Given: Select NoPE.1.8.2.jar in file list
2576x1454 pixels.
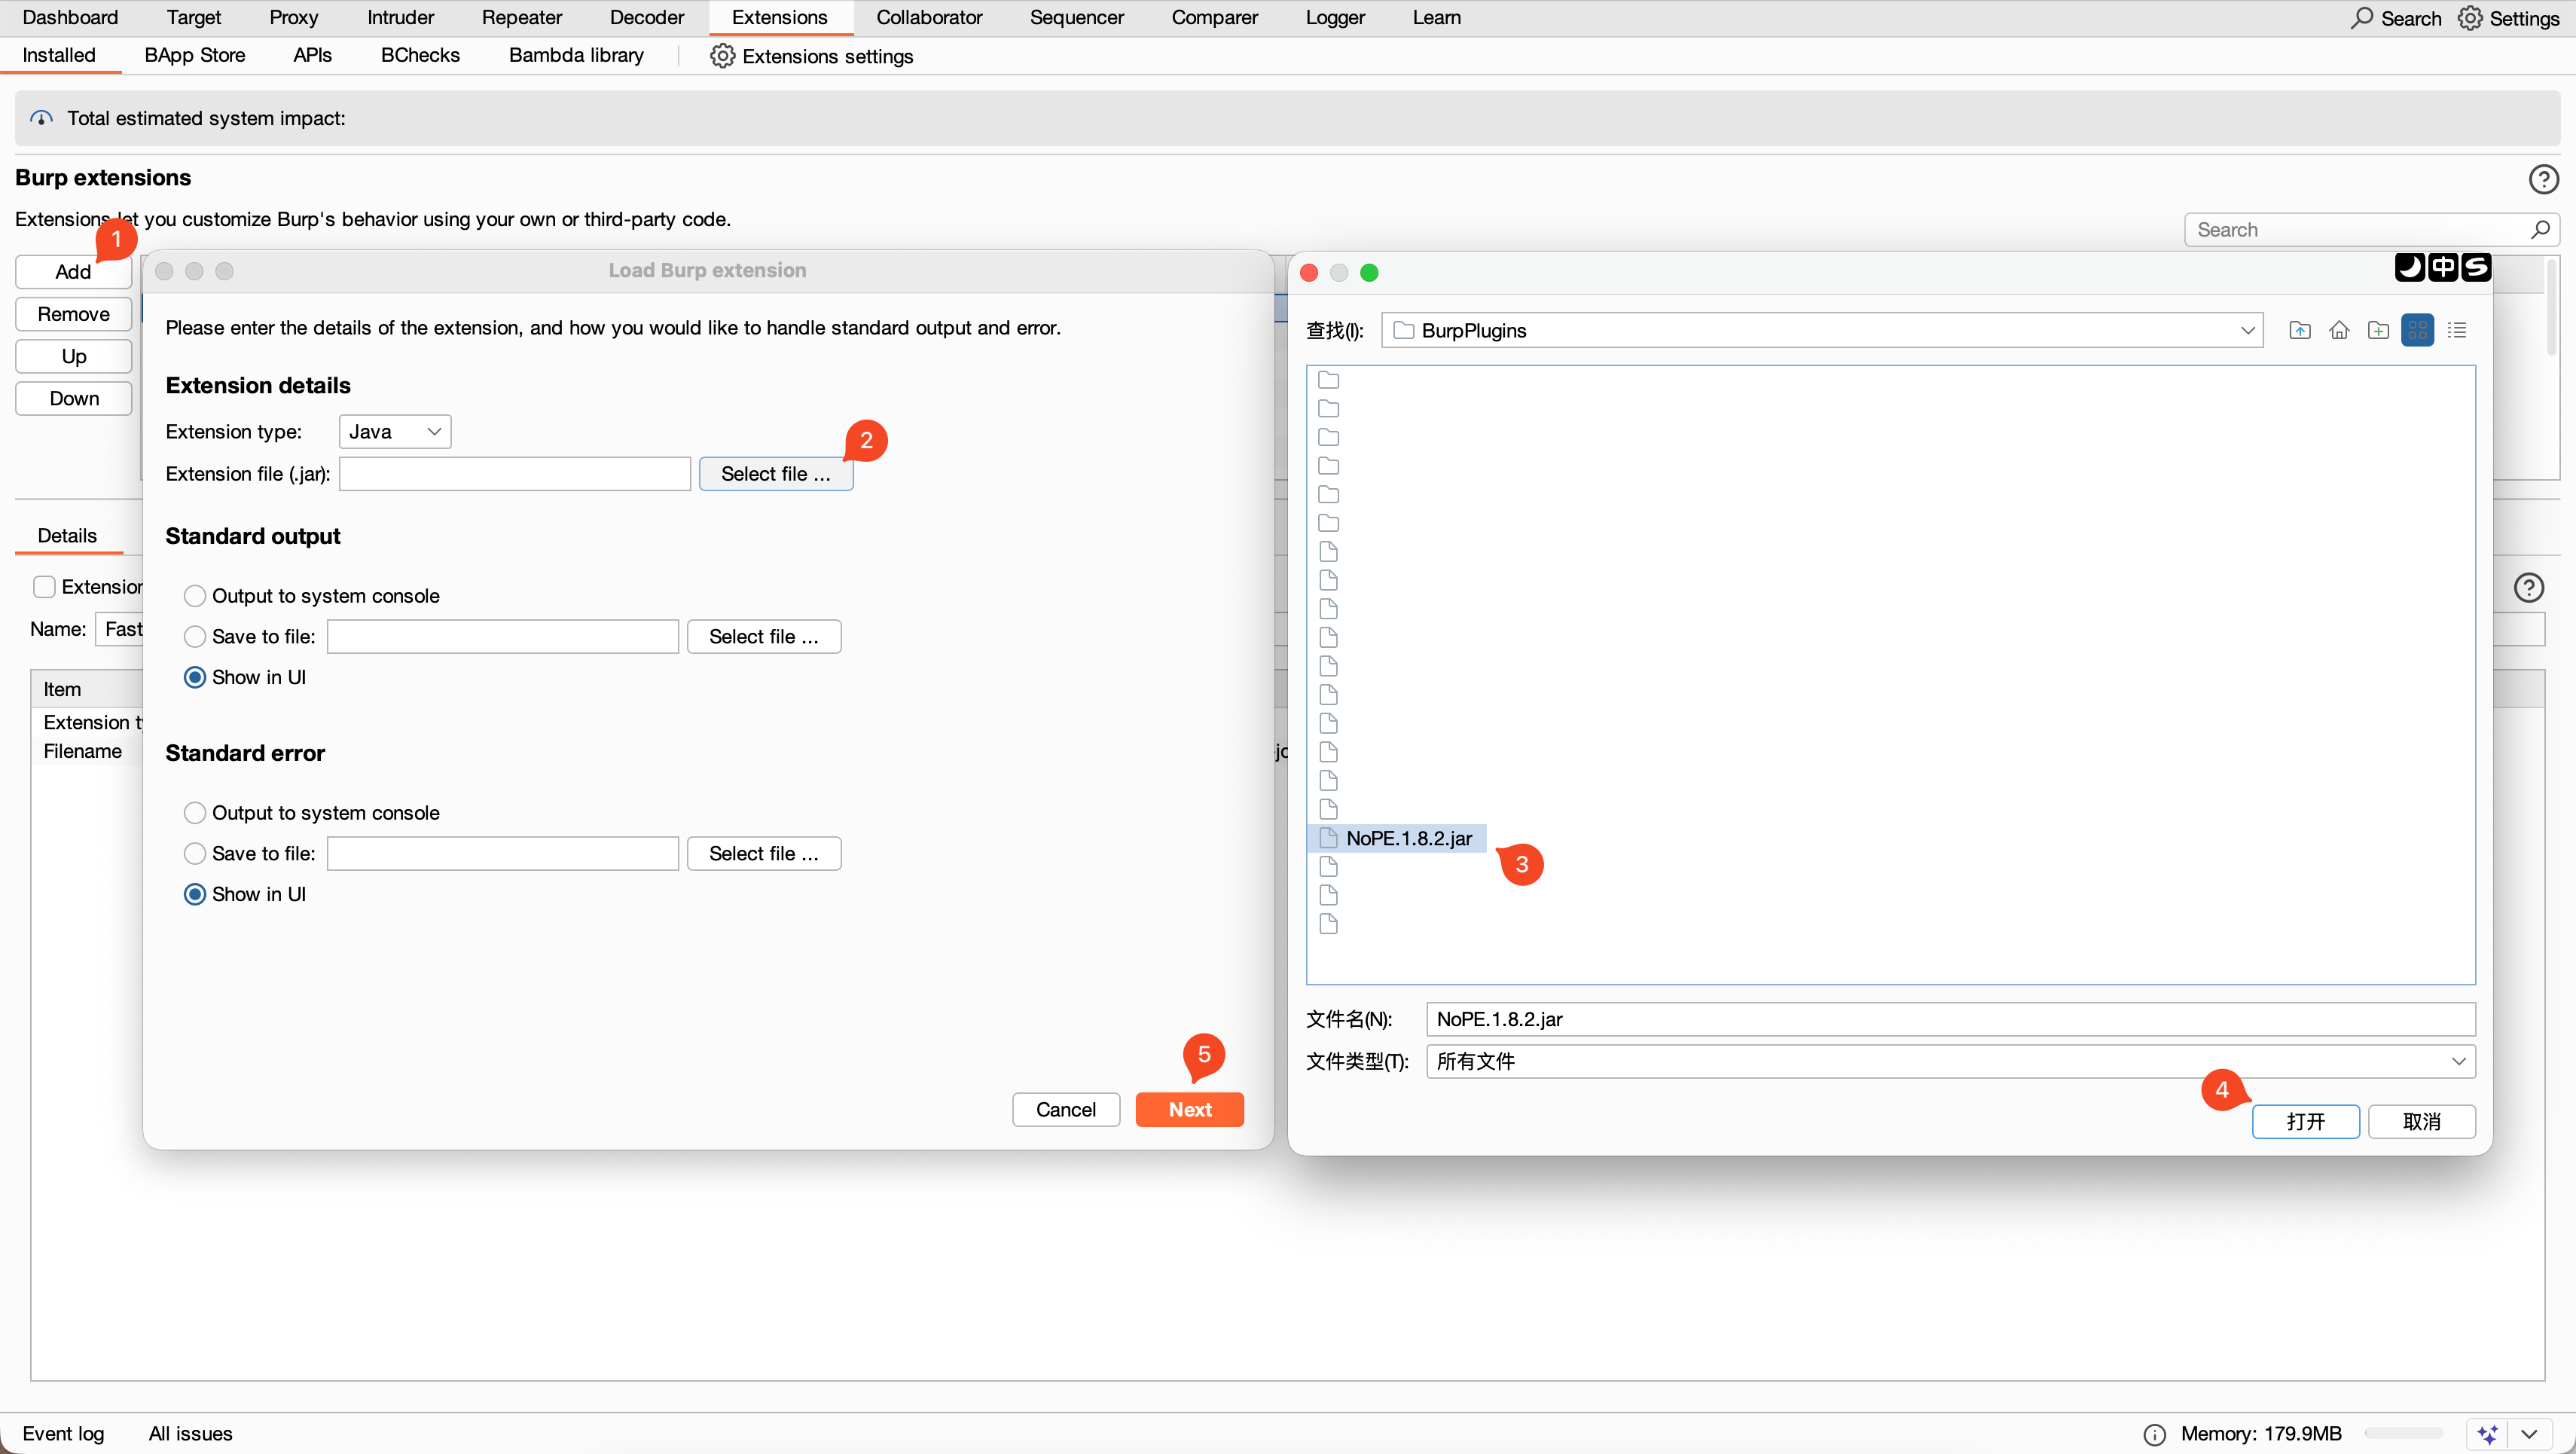Looking at the screenshot, I should pos(1397,838).
